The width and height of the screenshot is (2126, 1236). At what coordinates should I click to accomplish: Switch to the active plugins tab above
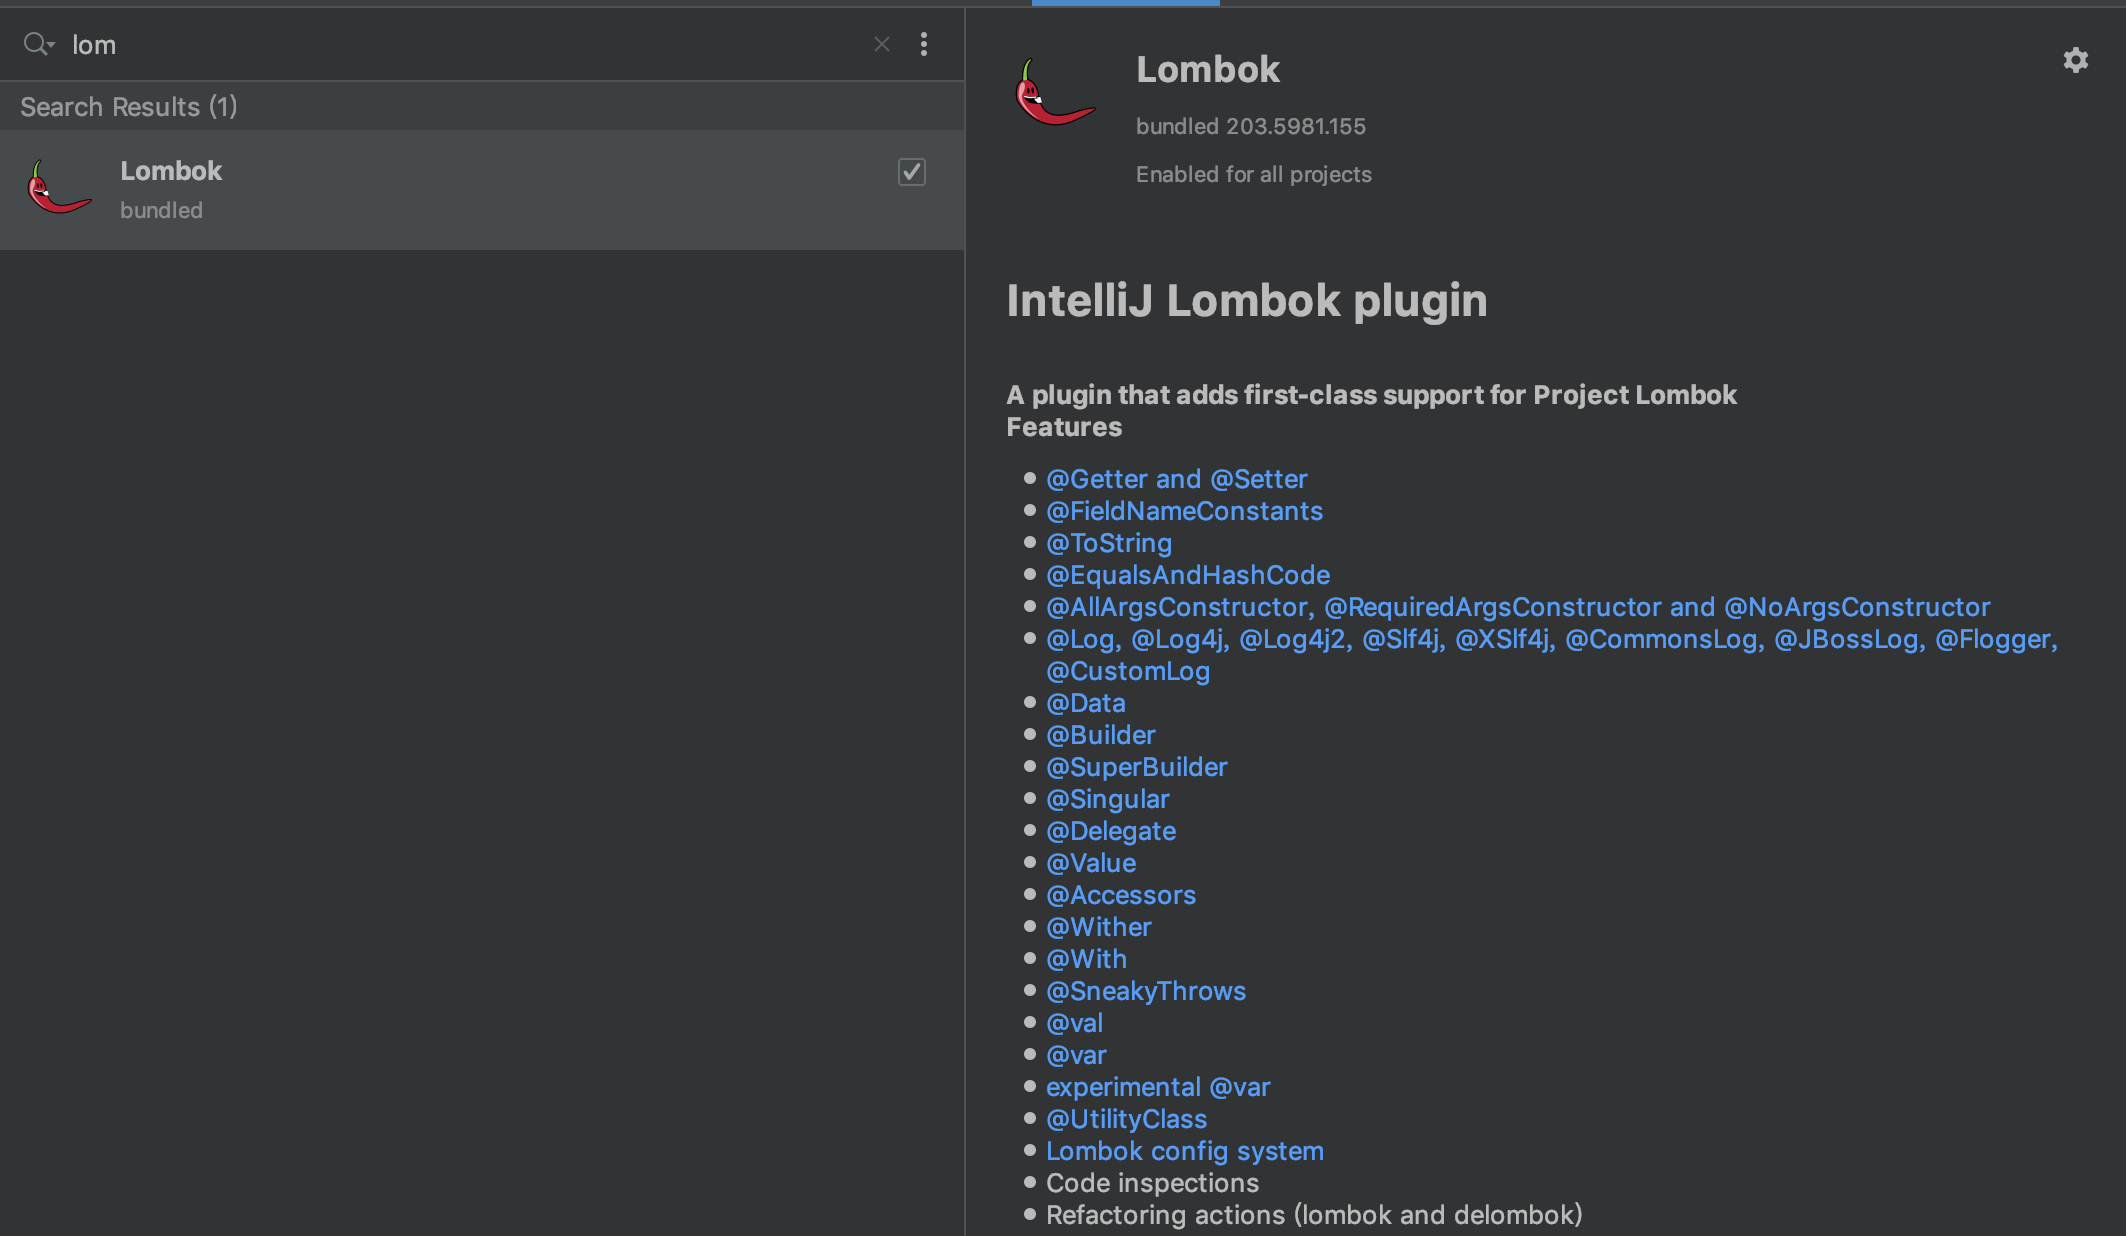point(1125,3)
